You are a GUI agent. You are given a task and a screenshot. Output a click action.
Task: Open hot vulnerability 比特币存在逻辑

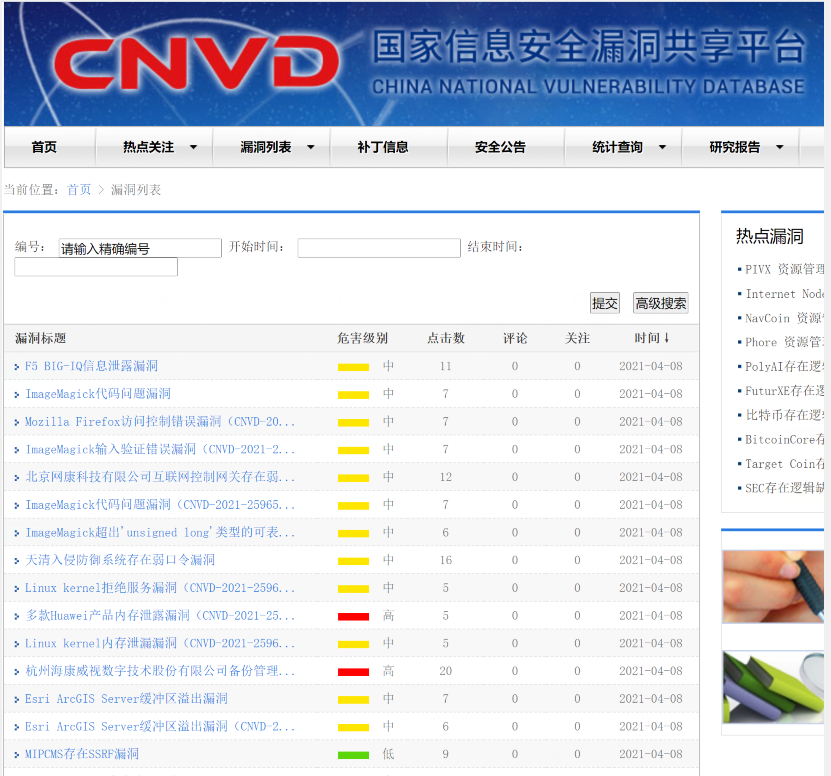tap(784, 415)
